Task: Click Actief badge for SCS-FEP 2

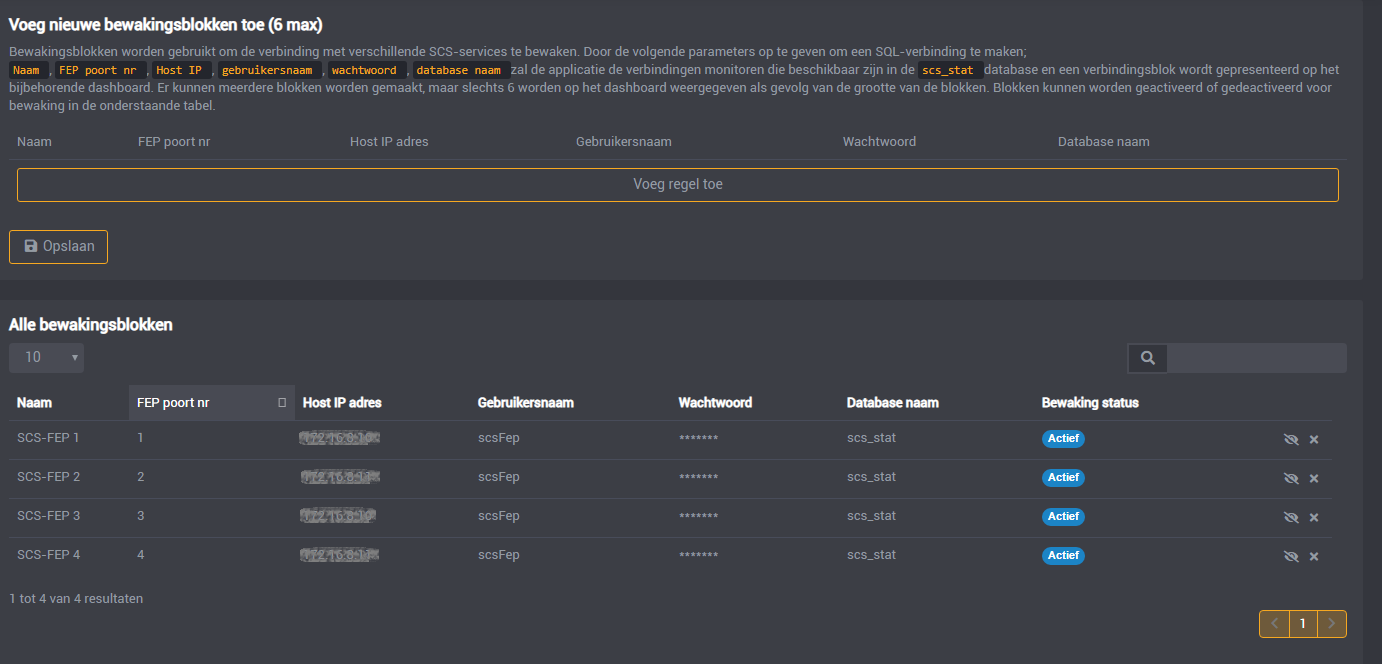Action: [x=1064, y=477]
